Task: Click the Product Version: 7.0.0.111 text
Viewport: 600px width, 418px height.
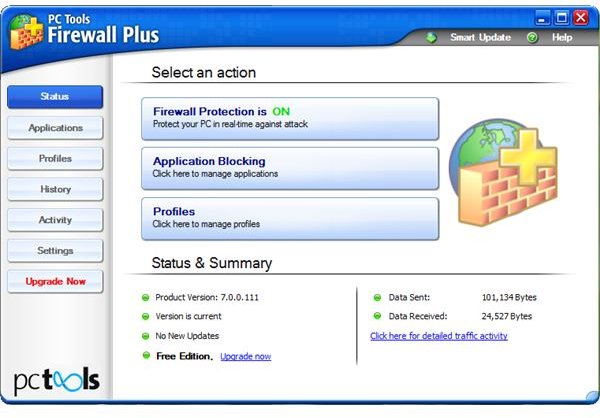Action: coord(207,297)
